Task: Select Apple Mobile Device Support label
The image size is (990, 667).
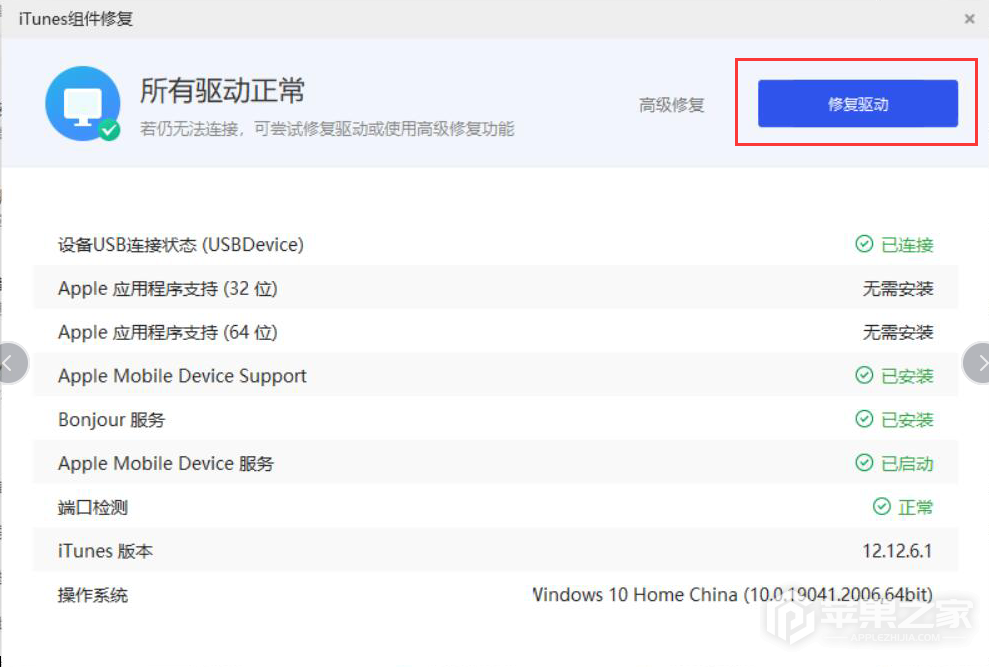Action: tap(182, 376)
